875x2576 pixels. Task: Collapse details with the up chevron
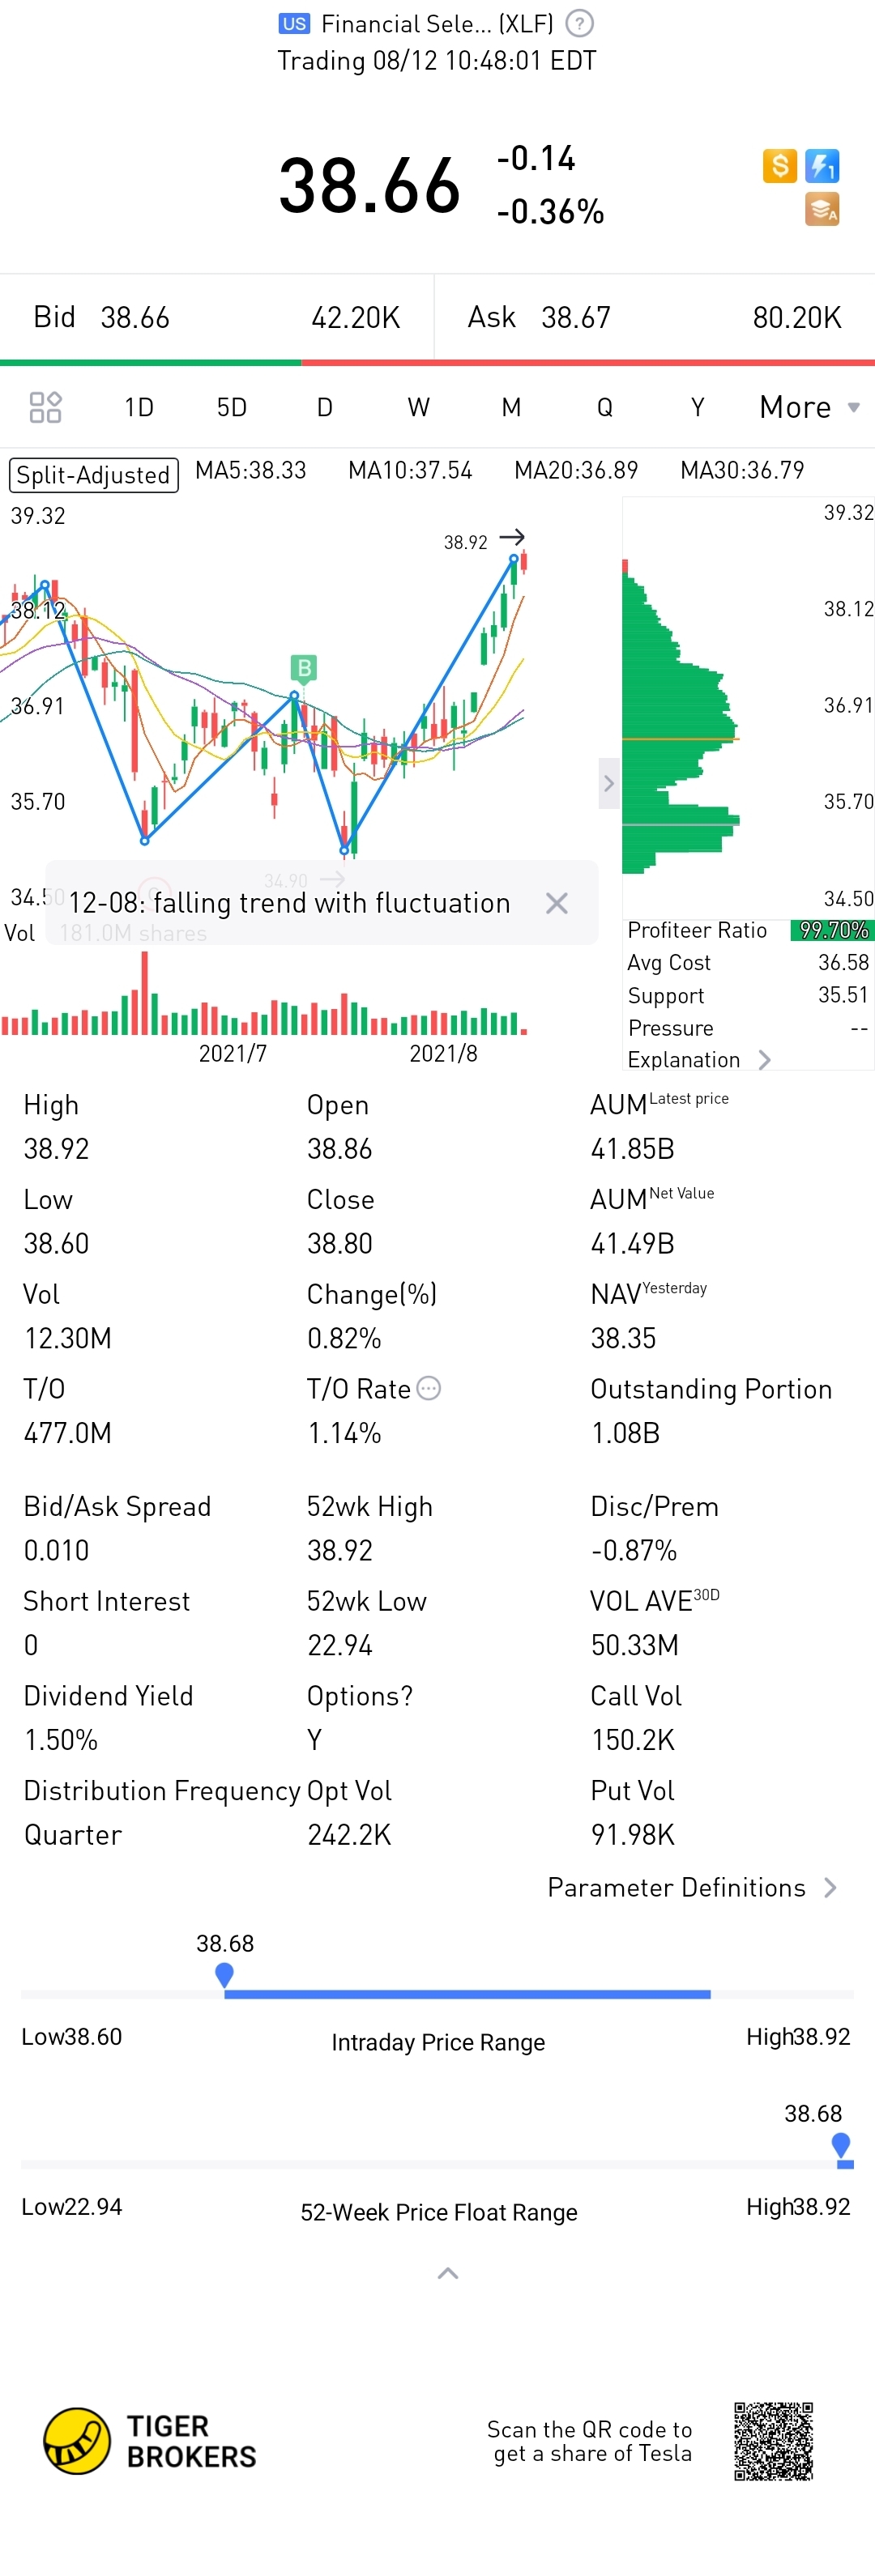(x=448, y=2273)
